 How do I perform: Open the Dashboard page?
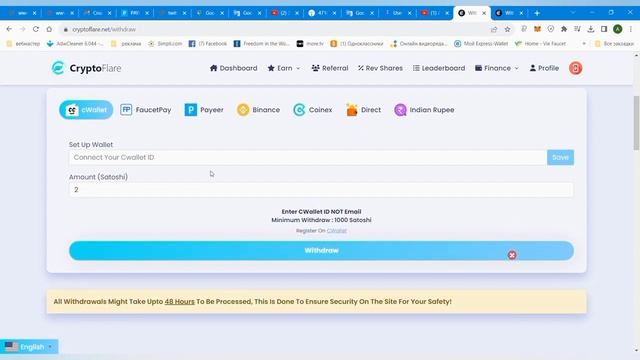pyautogui.click(x=233, y=68)
